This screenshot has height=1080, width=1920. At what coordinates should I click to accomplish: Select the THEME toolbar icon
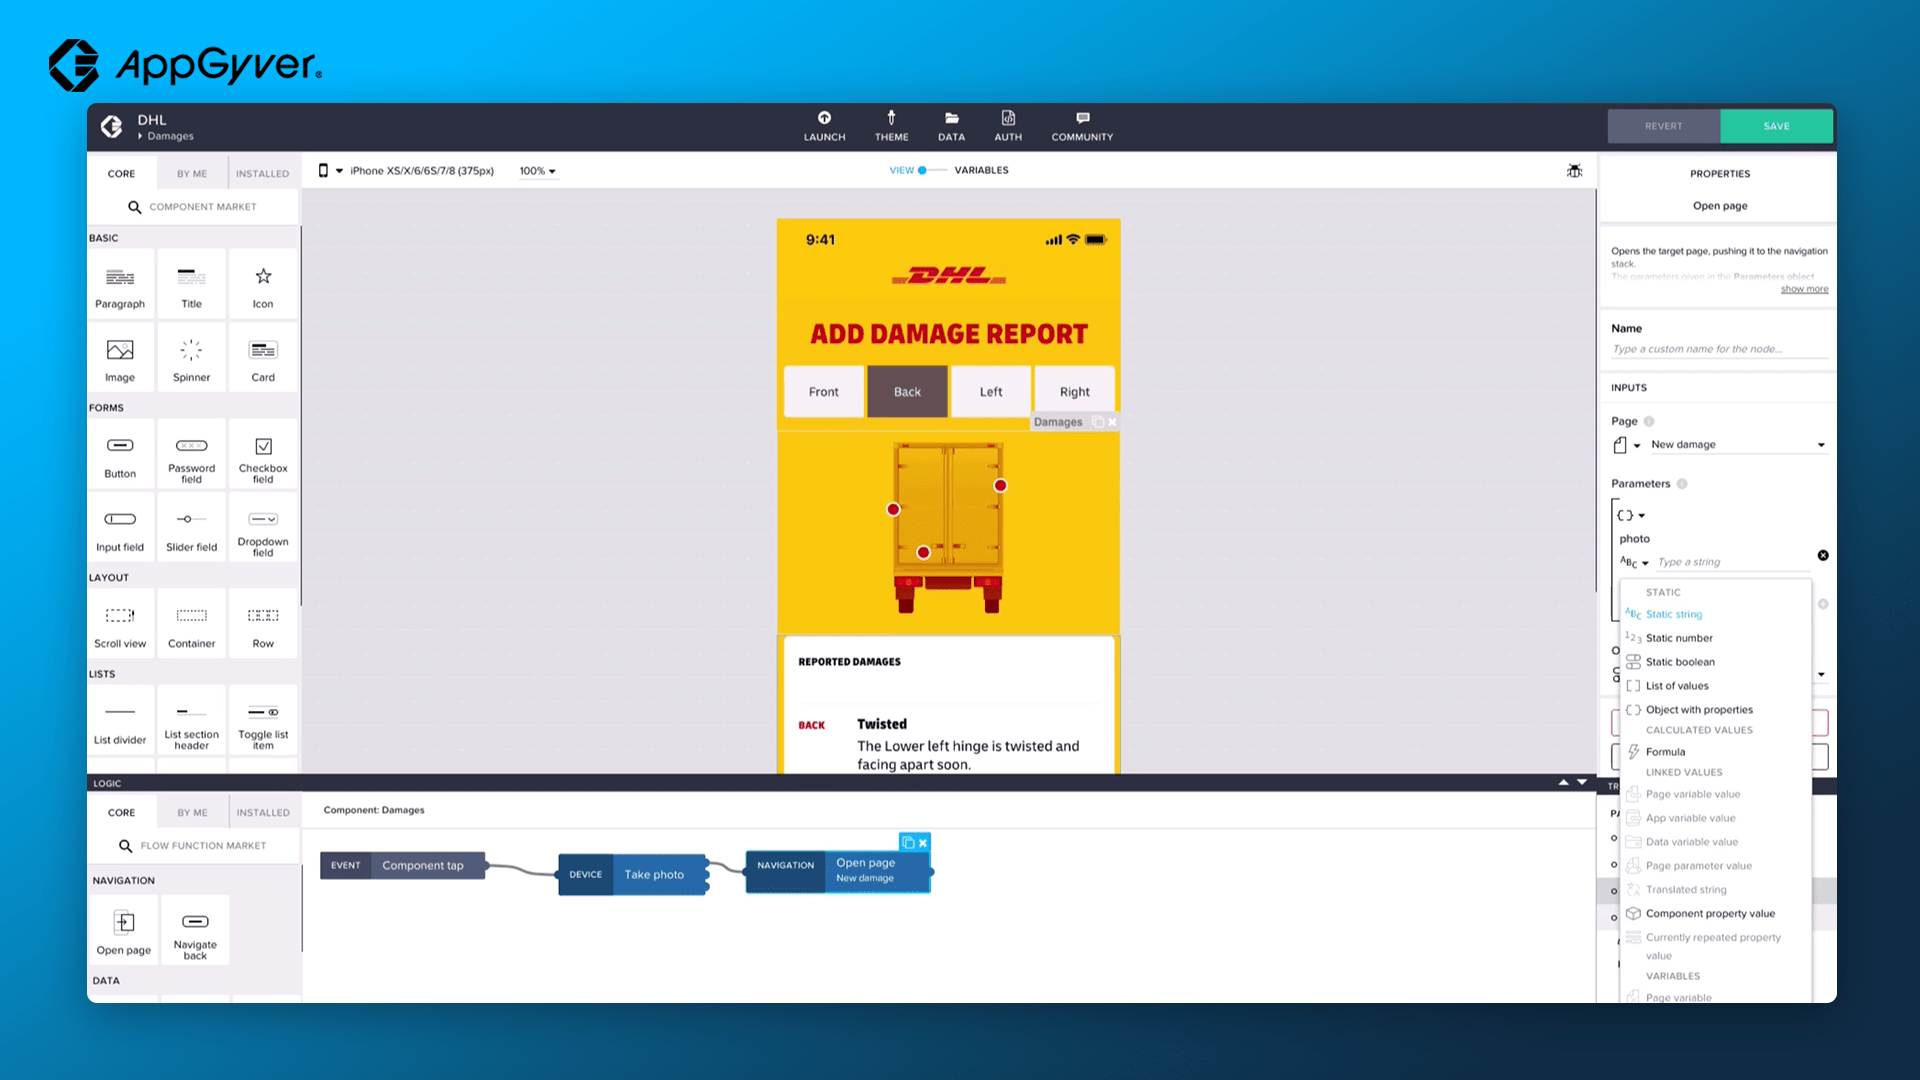(890, 125)
